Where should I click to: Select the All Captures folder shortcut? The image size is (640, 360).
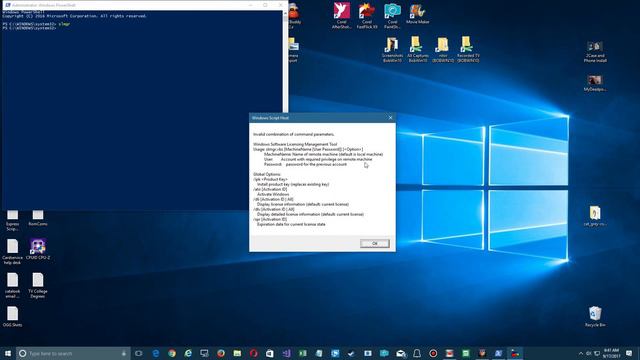418,49
